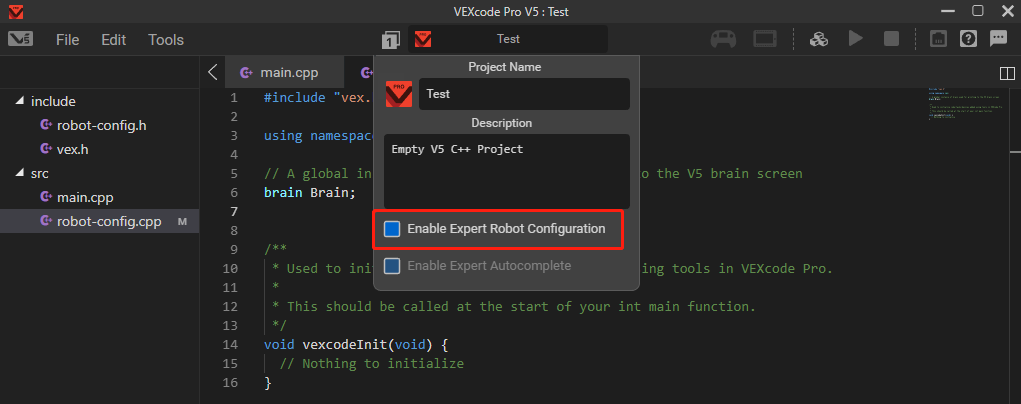The width and height of the screenshot is (1021, 404).
Task: Open the help question mark icon
Action: (968, 39)
